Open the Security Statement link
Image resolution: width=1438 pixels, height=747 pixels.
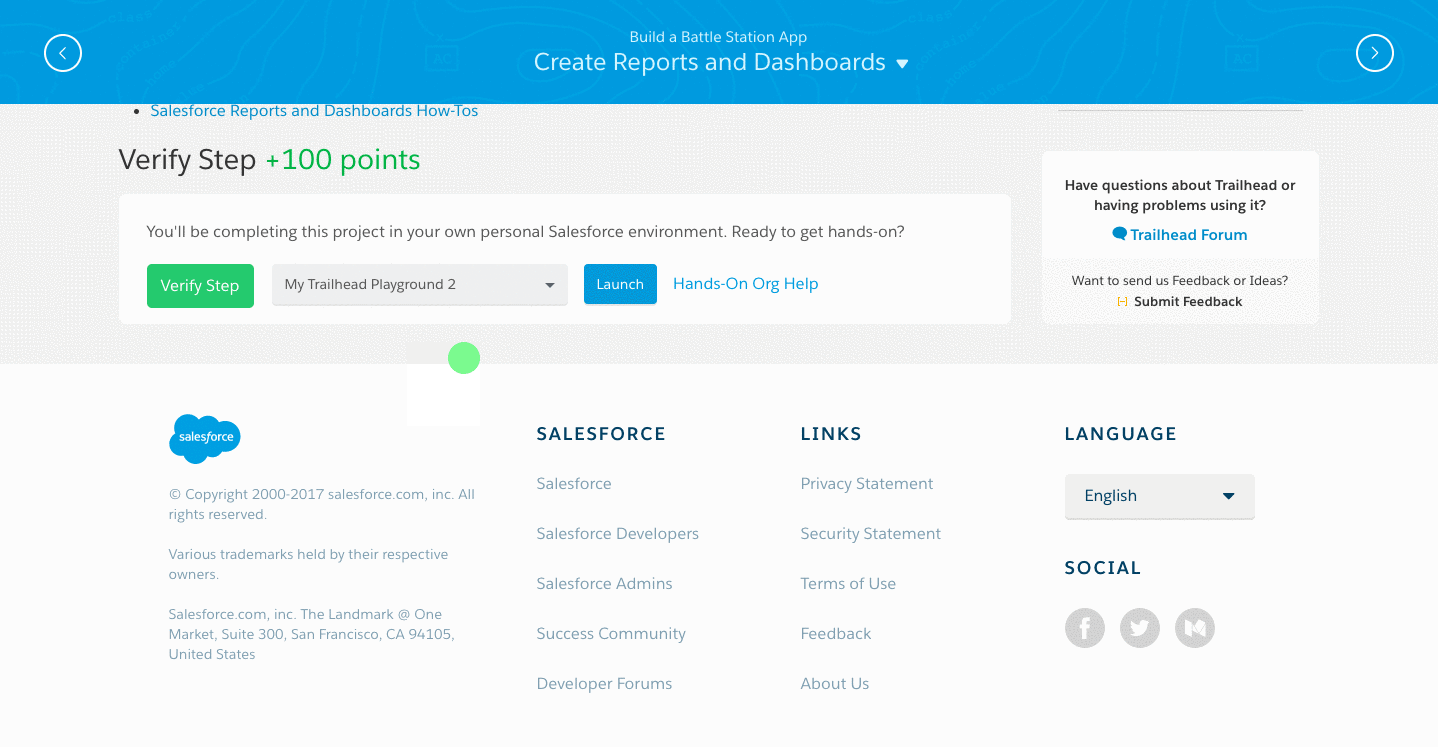(871, 534)
